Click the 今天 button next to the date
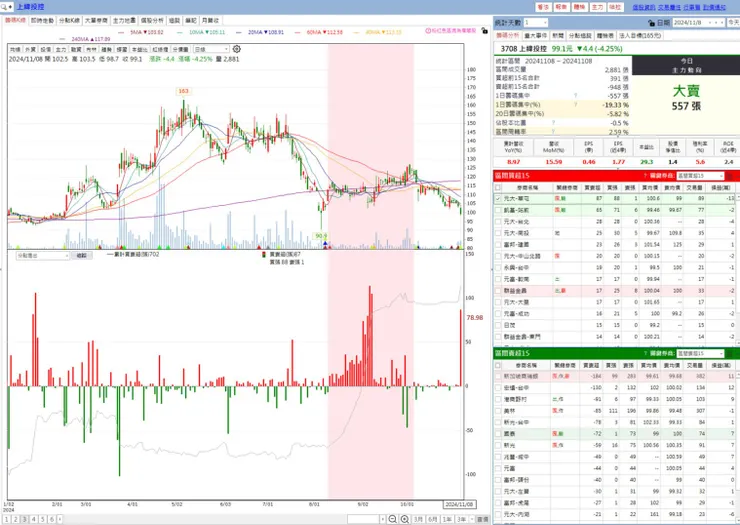740x525 pixels. click(x=733, y=23)
